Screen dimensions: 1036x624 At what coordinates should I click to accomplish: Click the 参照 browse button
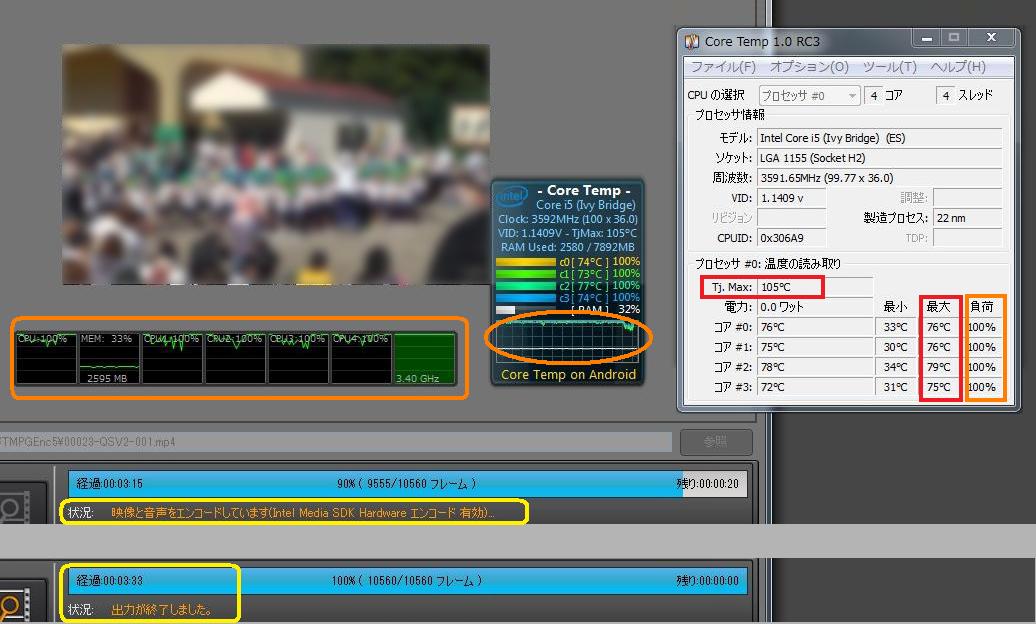(x=716, y=441)
